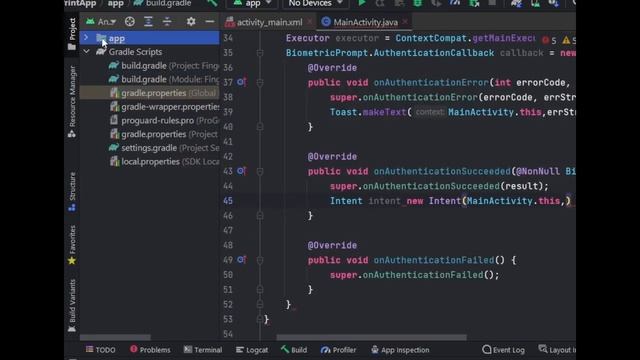Click the project panel horizontal scrollbar
Viewport: 640px width, 360px height.
point(115,338)
